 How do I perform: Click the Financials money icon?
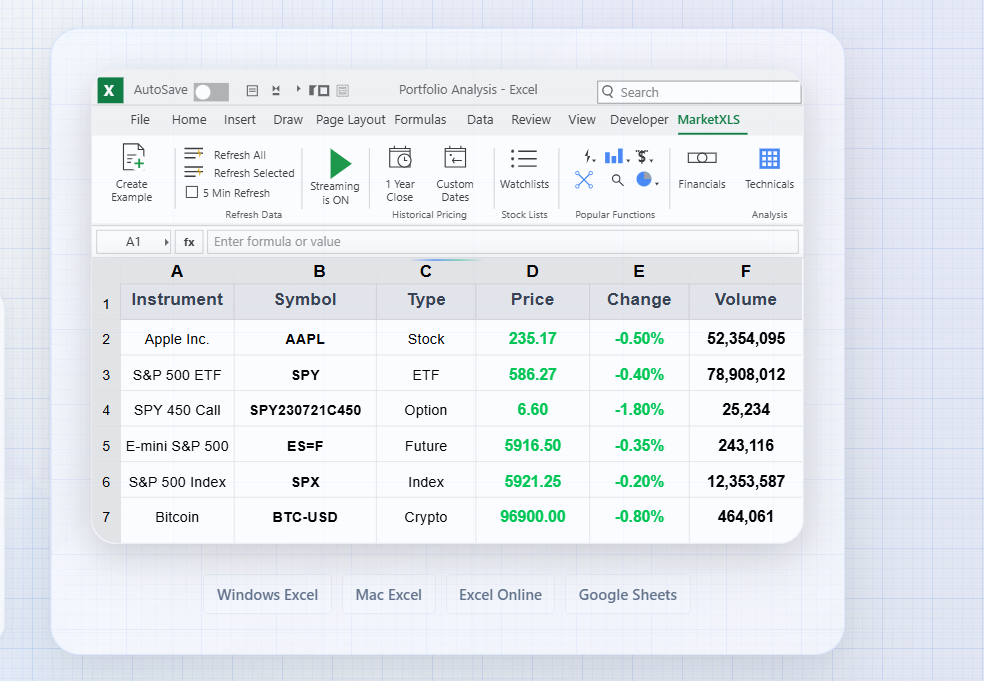coord(701,158)
